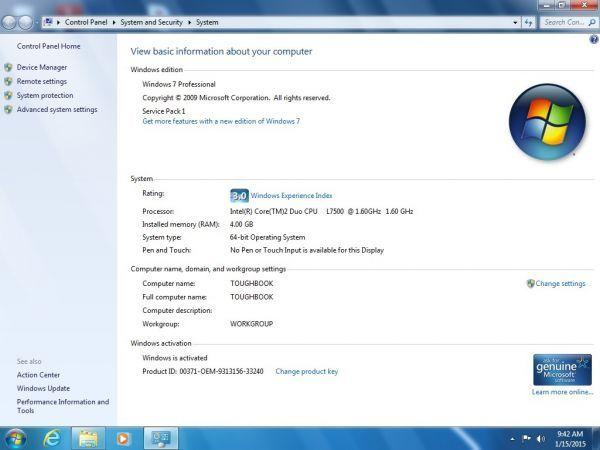Viewport: 600px width, 450px height.
Task: Go to Control Panel Home
Action: (49, 46)
